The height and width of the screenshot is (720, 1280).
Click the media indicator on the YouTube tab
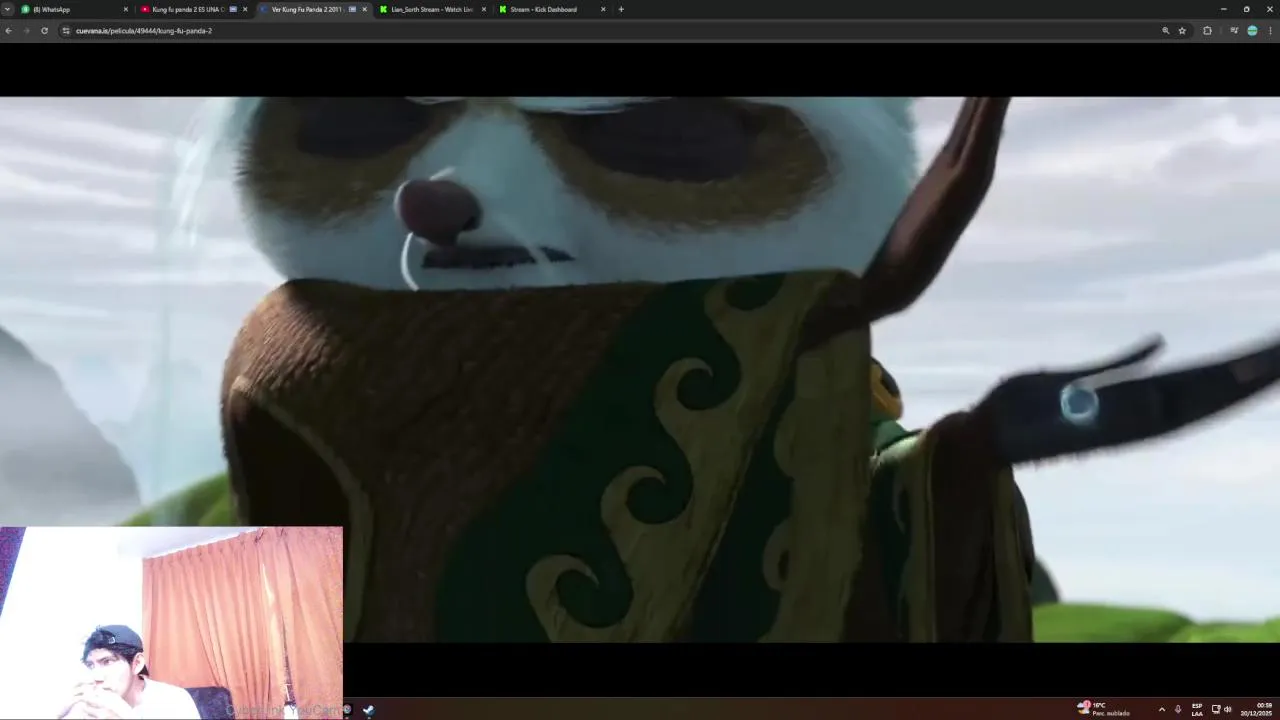click(233, 9)
